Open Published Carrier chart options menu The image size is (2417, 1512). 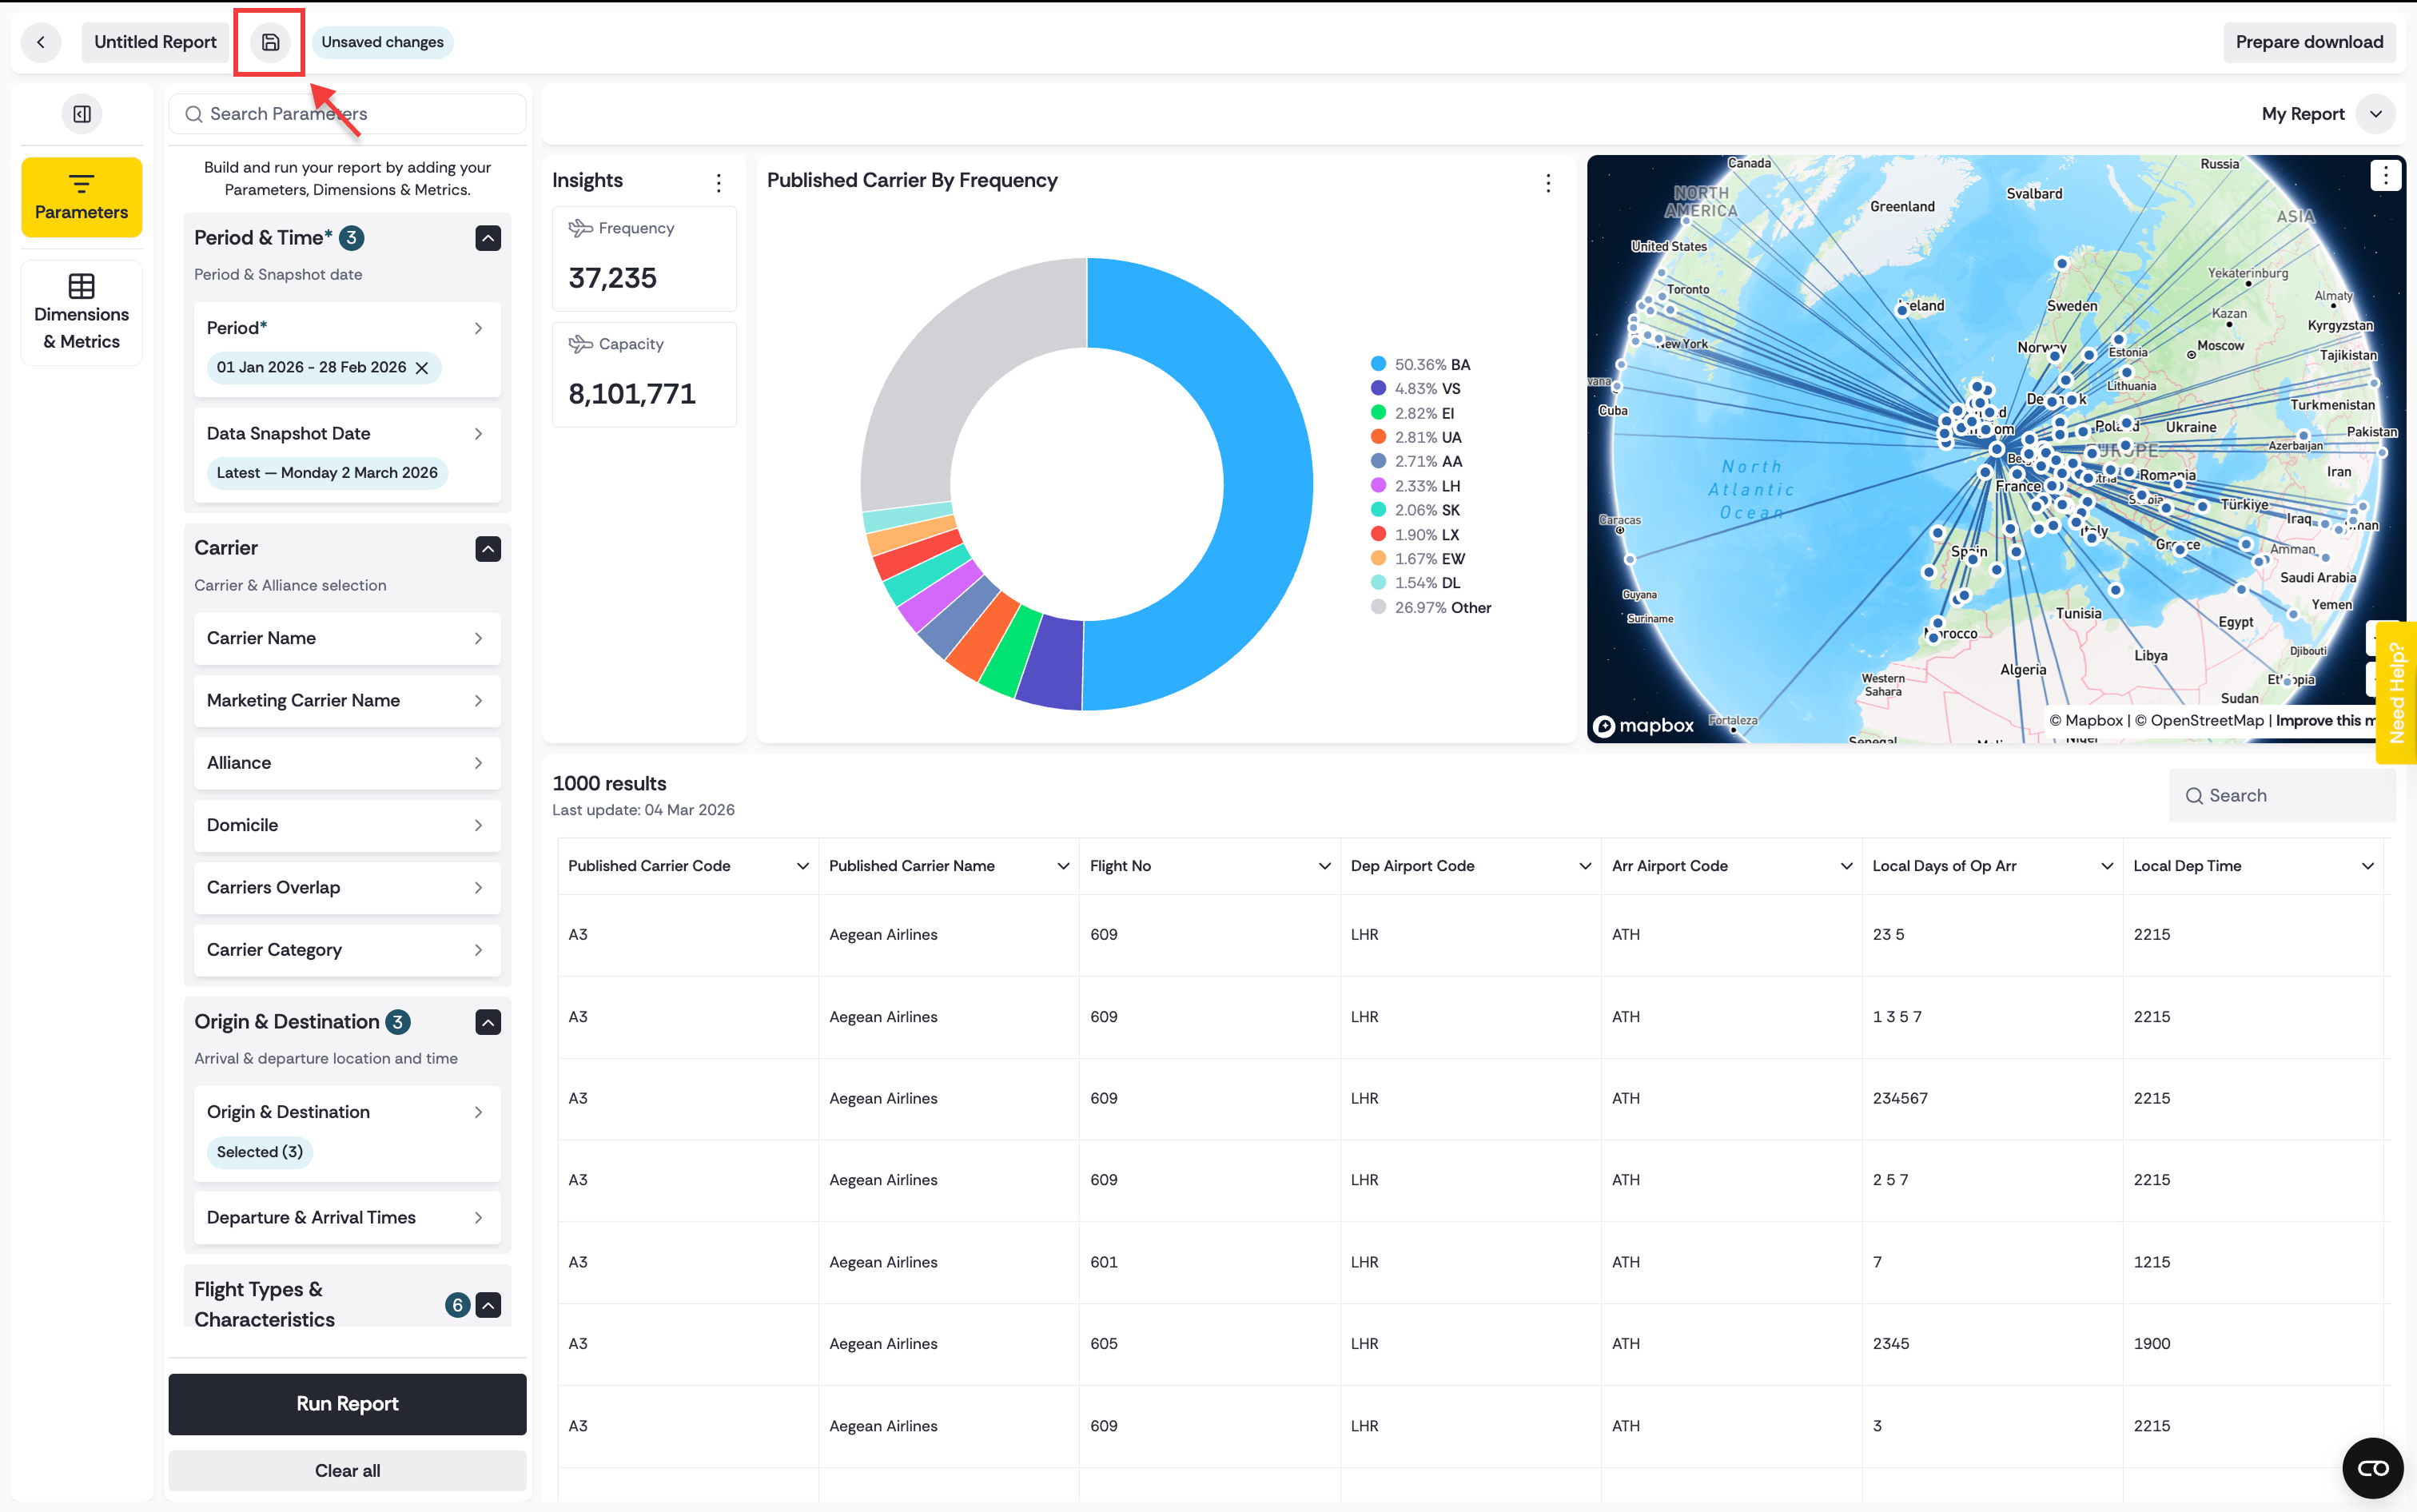(x=1548, y=182)
